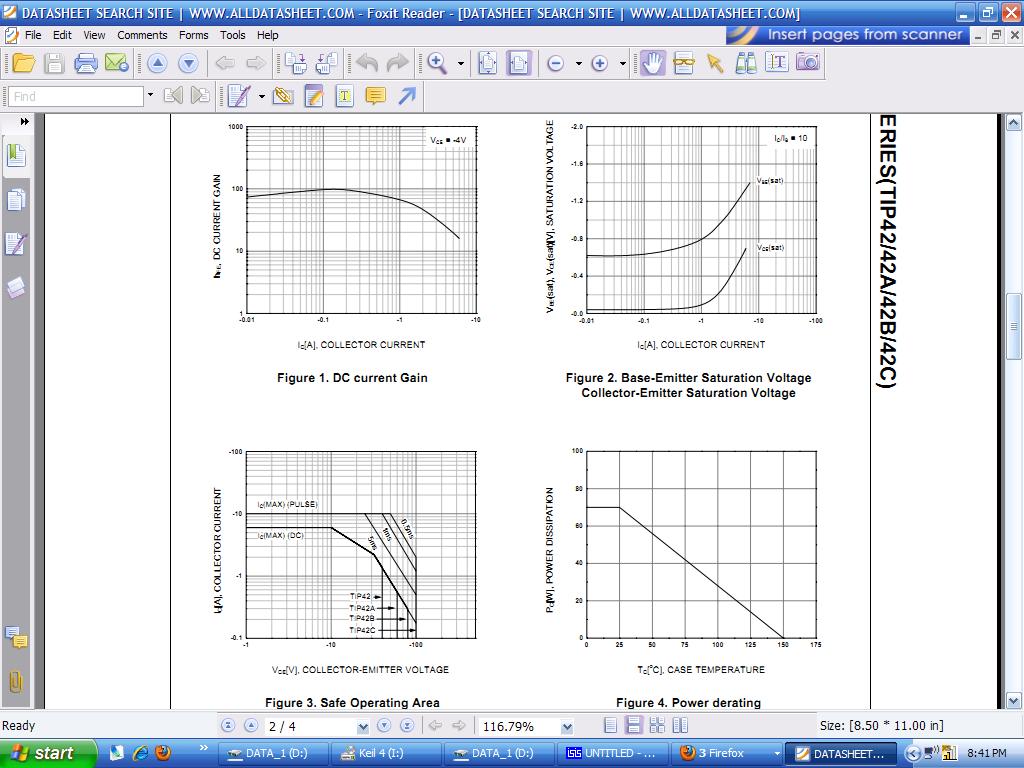Choose the Select Text tool icon
Screen dimensions: 1024x768
[x=776, y=62]
